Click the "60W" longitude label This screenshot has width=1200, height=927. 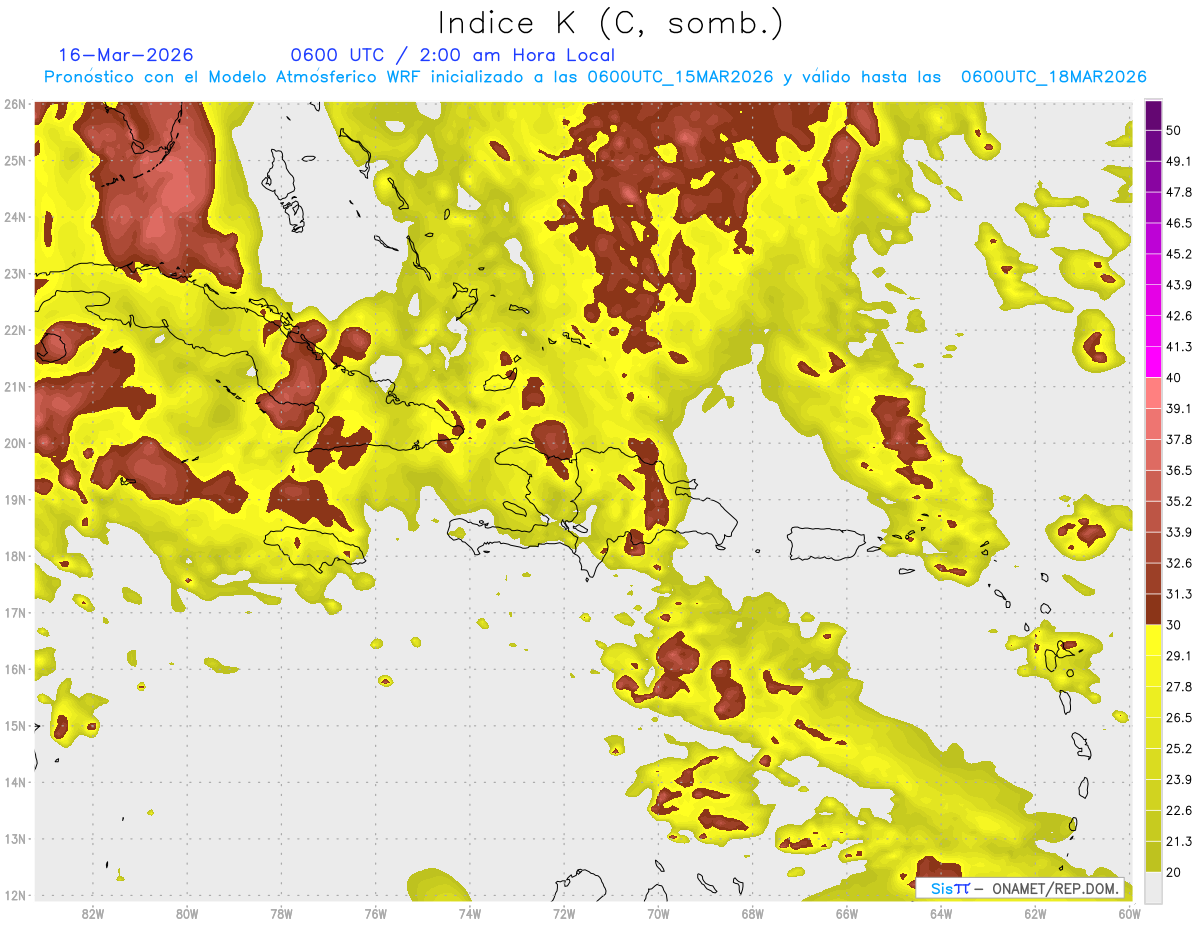(1129, 913)
